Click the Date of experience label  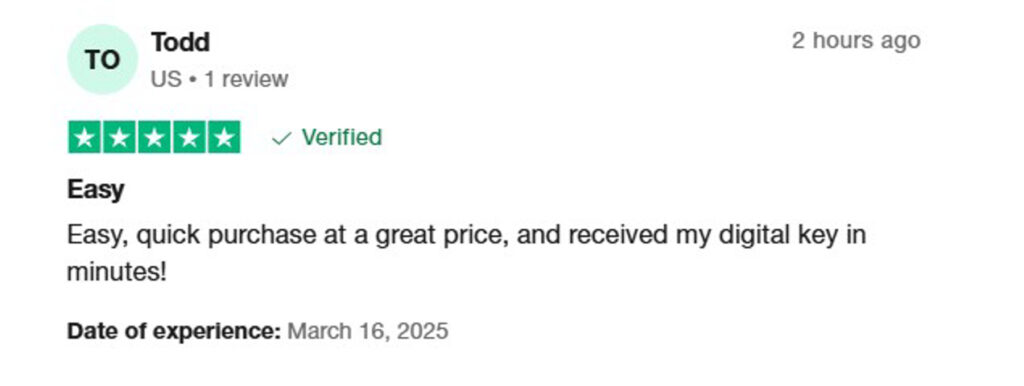[174, 330]
